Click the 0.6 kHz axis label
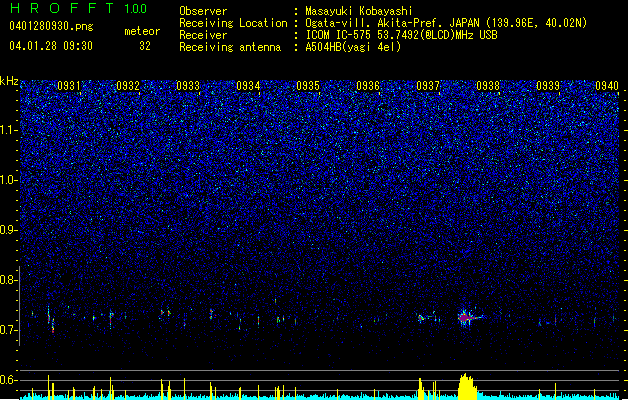This screenshot has height=400, width=629. tap(8, 380)
